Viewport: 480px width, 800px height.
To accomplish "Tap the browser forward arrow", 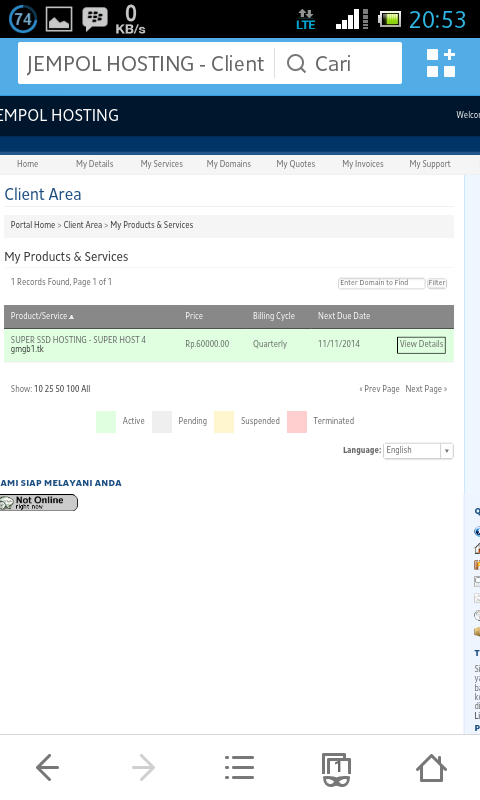I will (x=143, y=767).
